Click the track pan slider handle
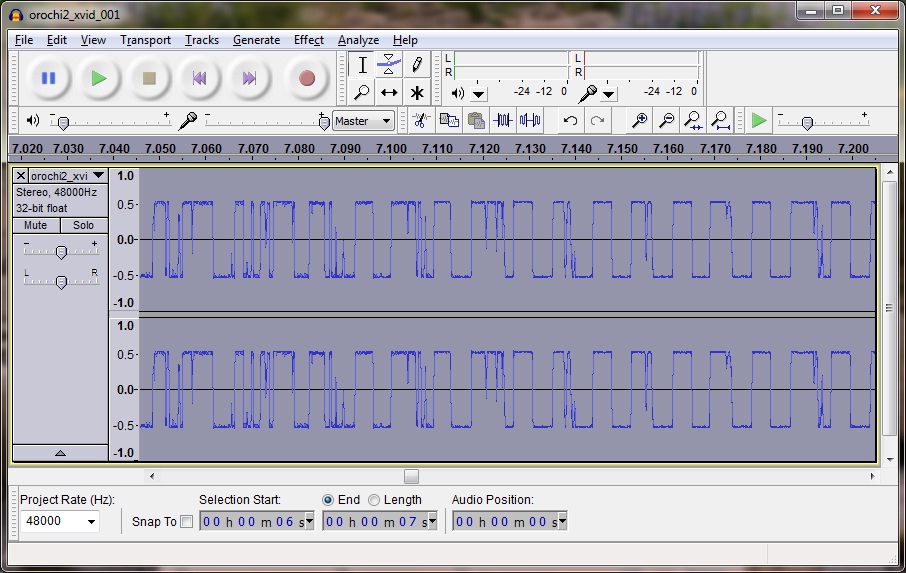 [x=61, y=281]
